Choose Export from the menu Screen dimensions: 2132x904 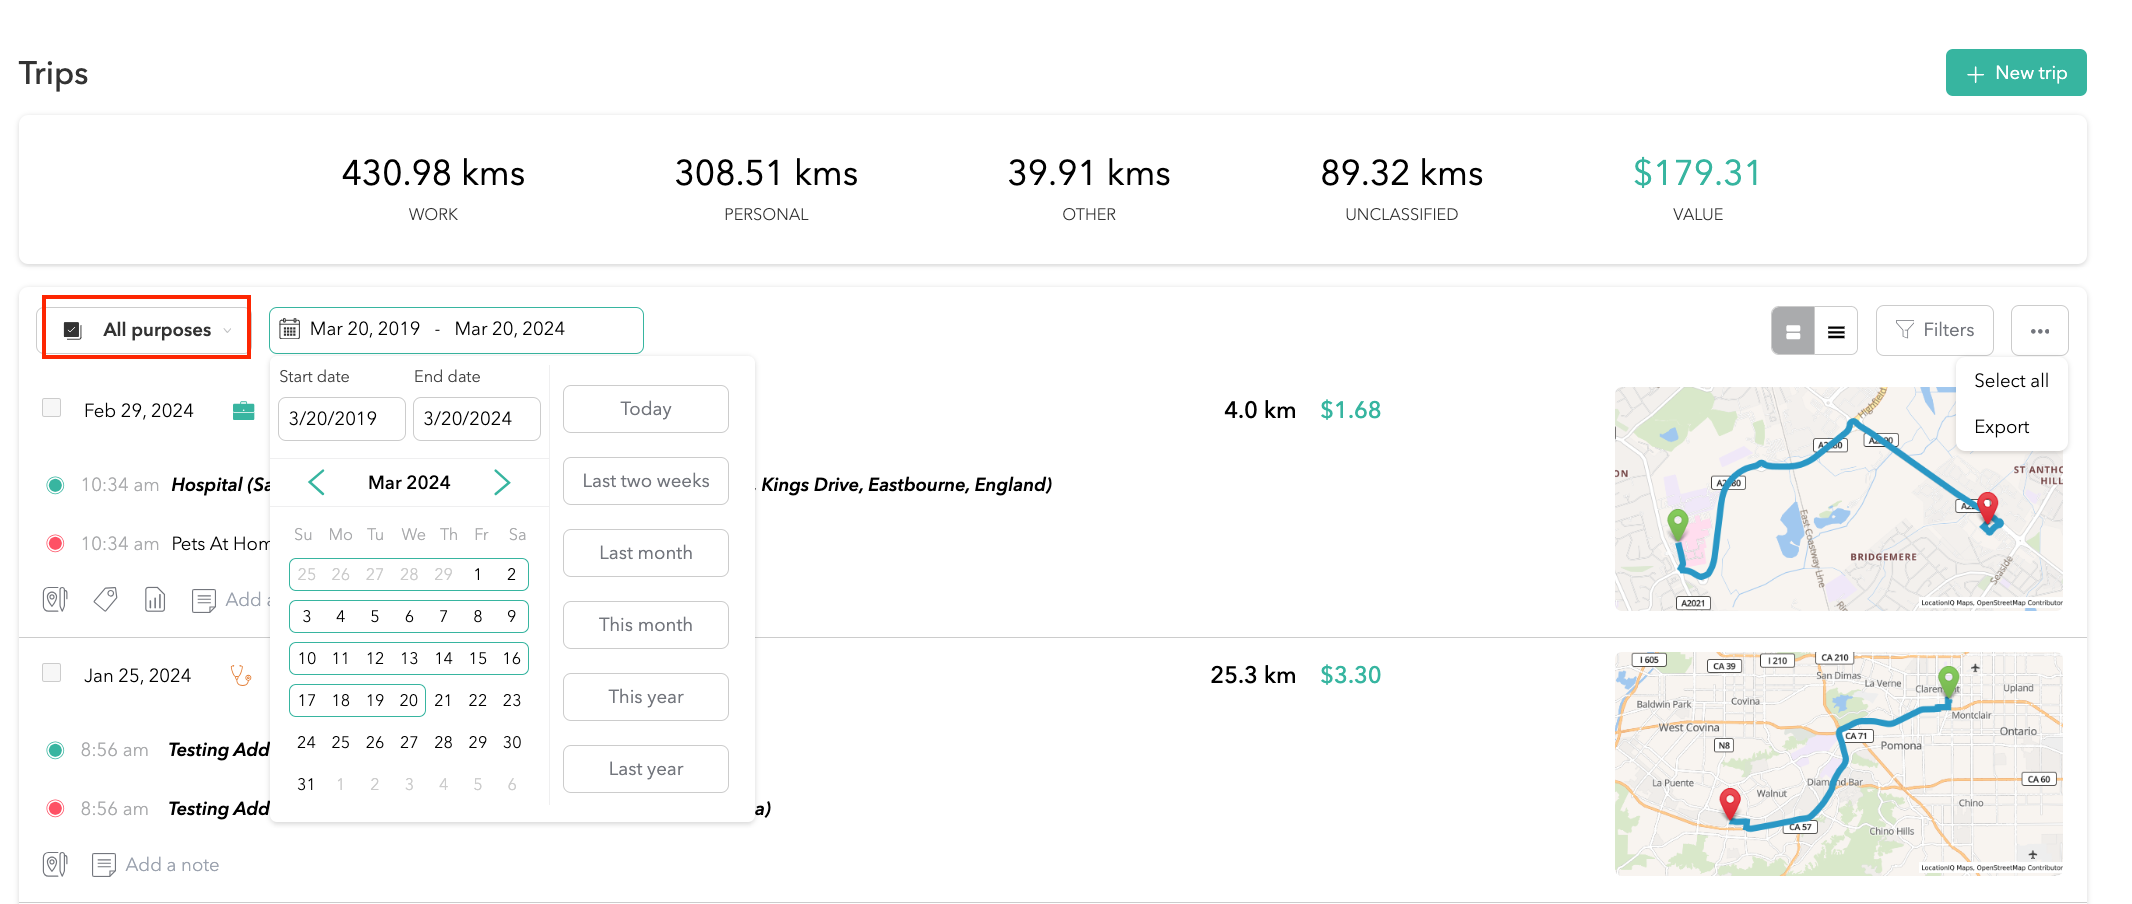coord(2001,426)
